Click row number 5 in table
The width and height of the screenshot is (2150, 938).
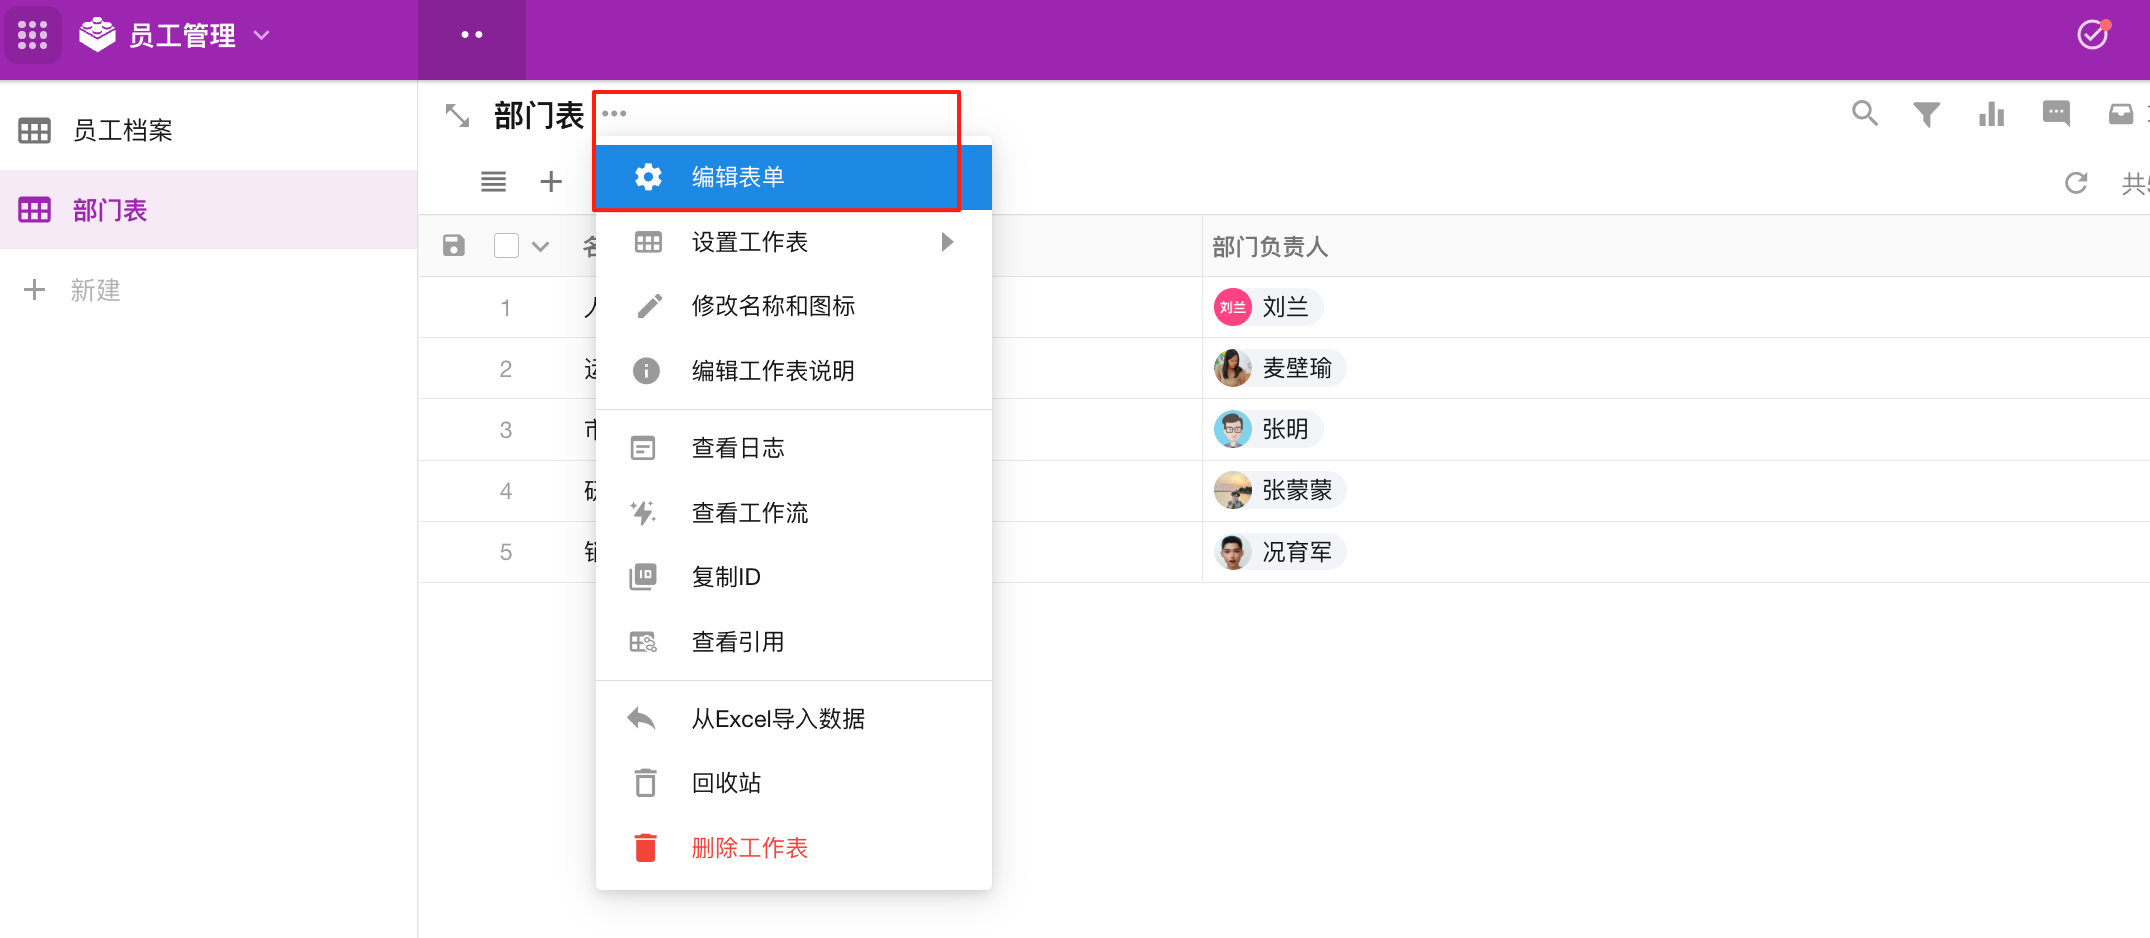pos(506,552)
